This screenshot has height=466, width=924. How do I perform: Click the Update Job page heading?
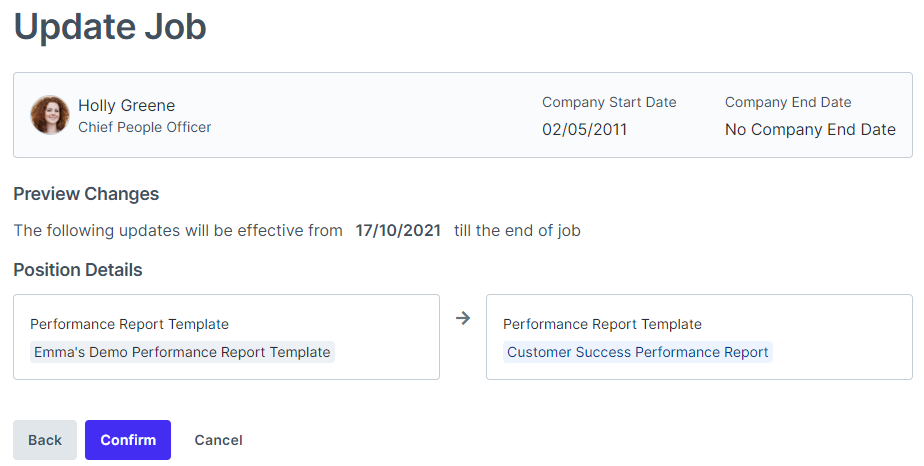[110, 27]
